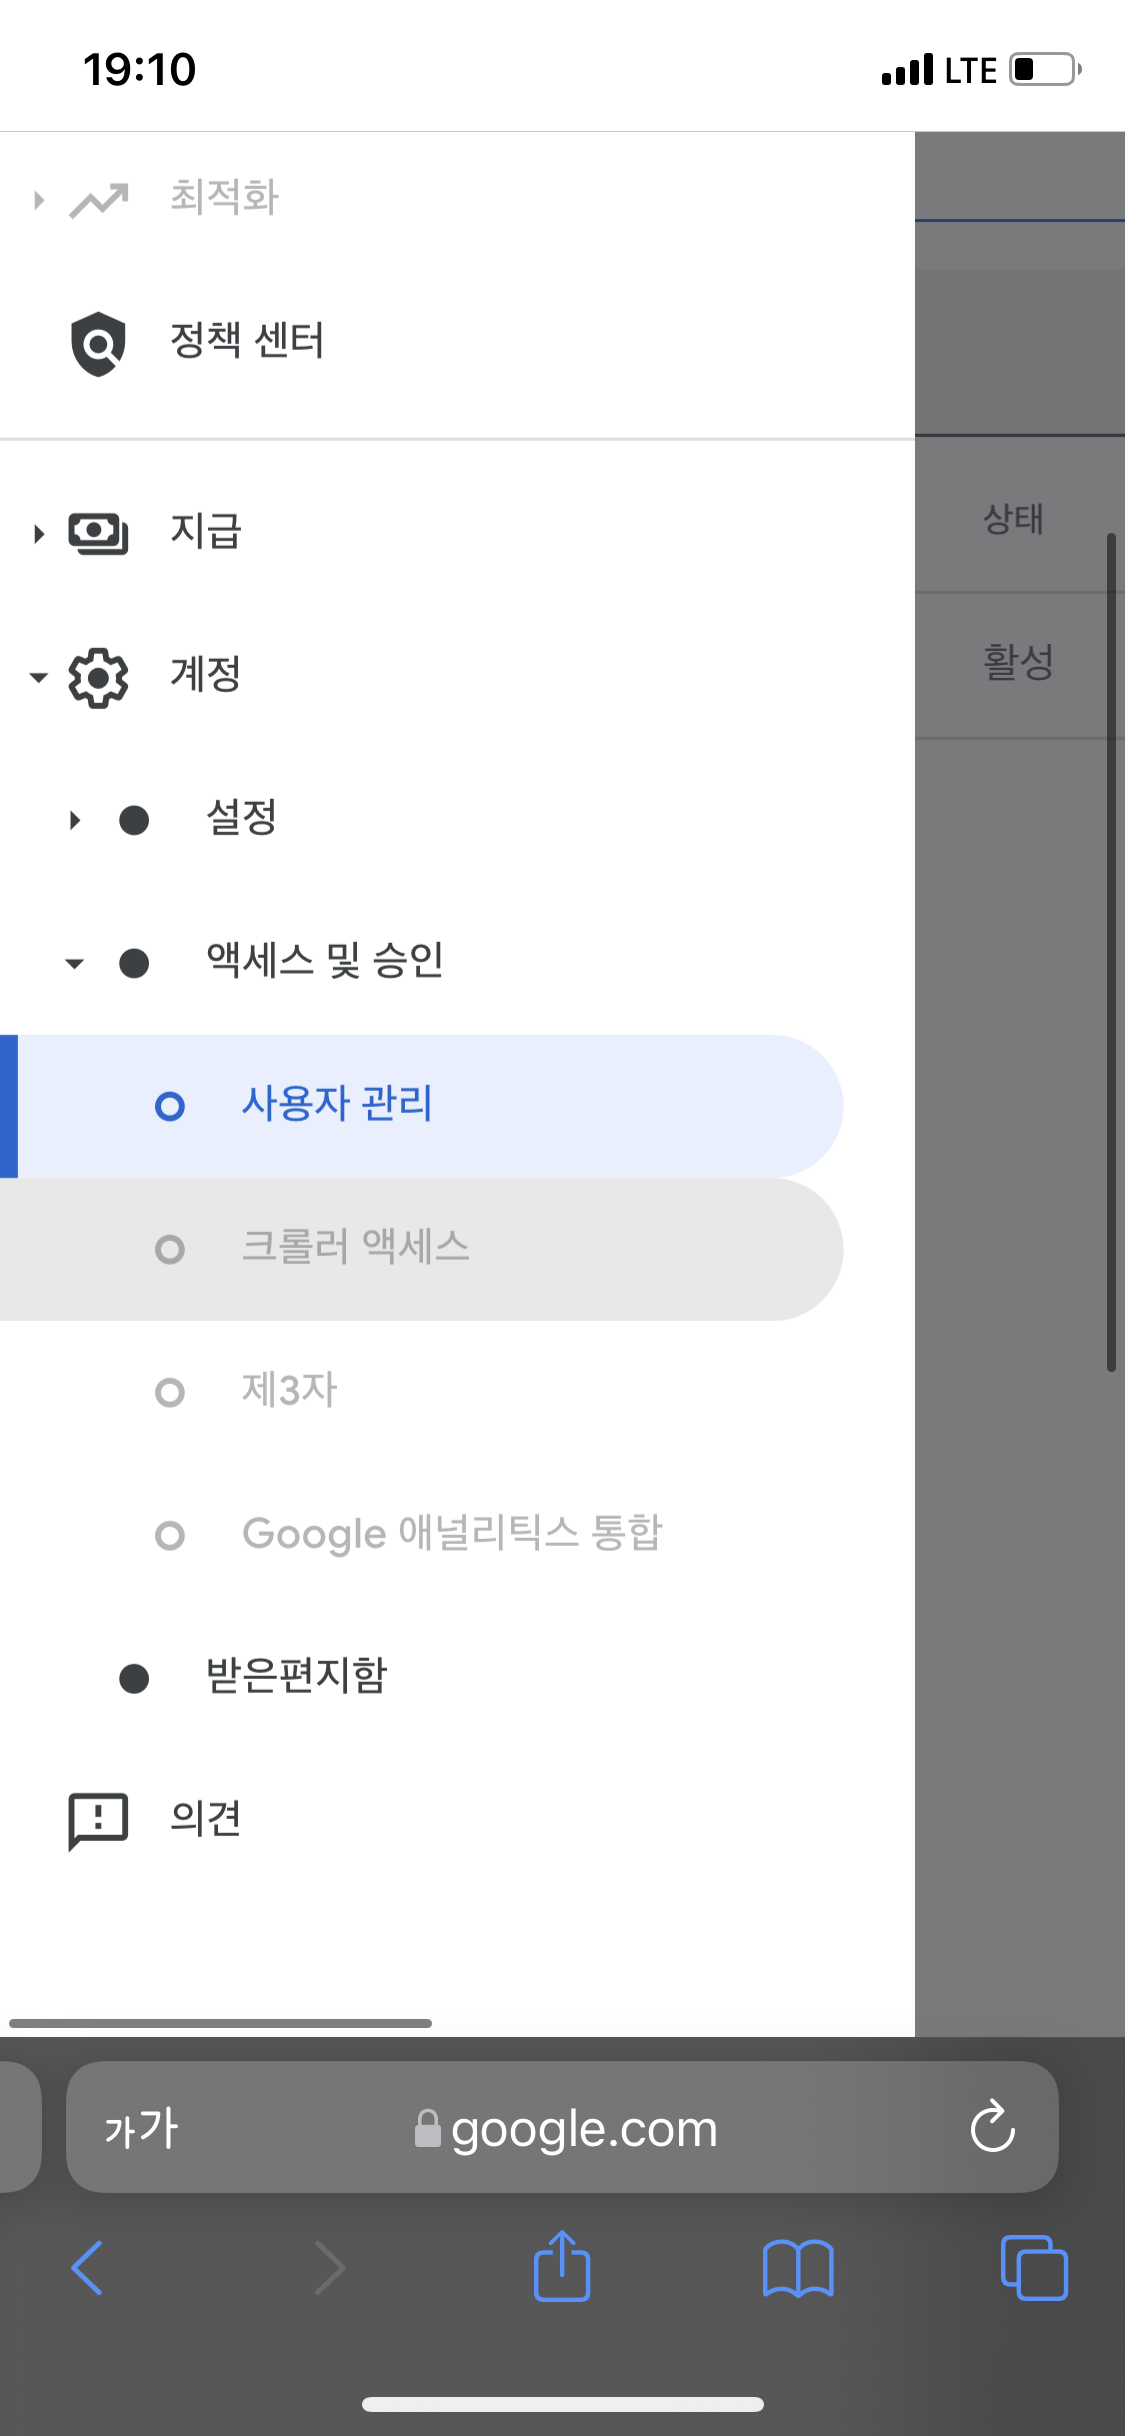1125x2436 pixels.
Task: Tap the 가가 text size button
Action: 141,2129
